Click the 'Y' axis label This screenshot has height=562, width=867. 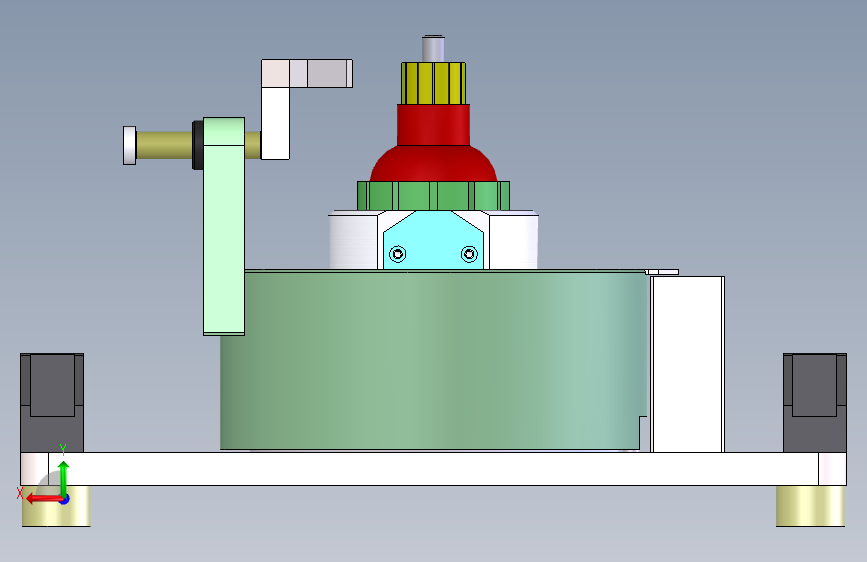[x=63, y=450]
